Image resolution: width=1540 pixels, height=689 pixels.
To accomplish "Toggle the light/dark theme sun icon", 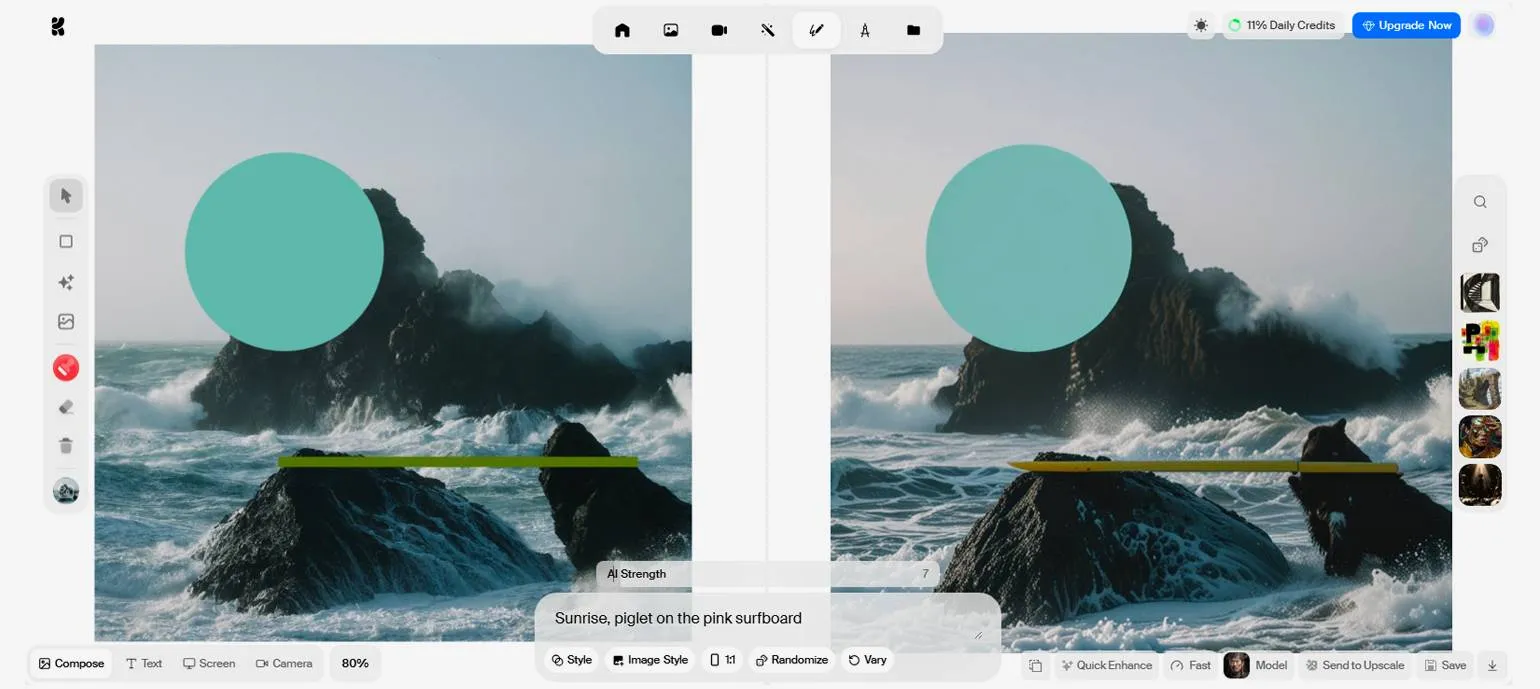I will click(x=1201, y=25).
